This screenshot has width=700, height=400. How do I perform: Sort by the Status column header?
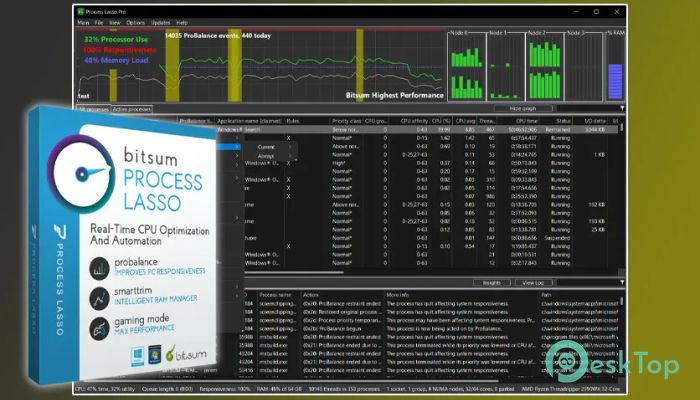click(x=563, y=121)
